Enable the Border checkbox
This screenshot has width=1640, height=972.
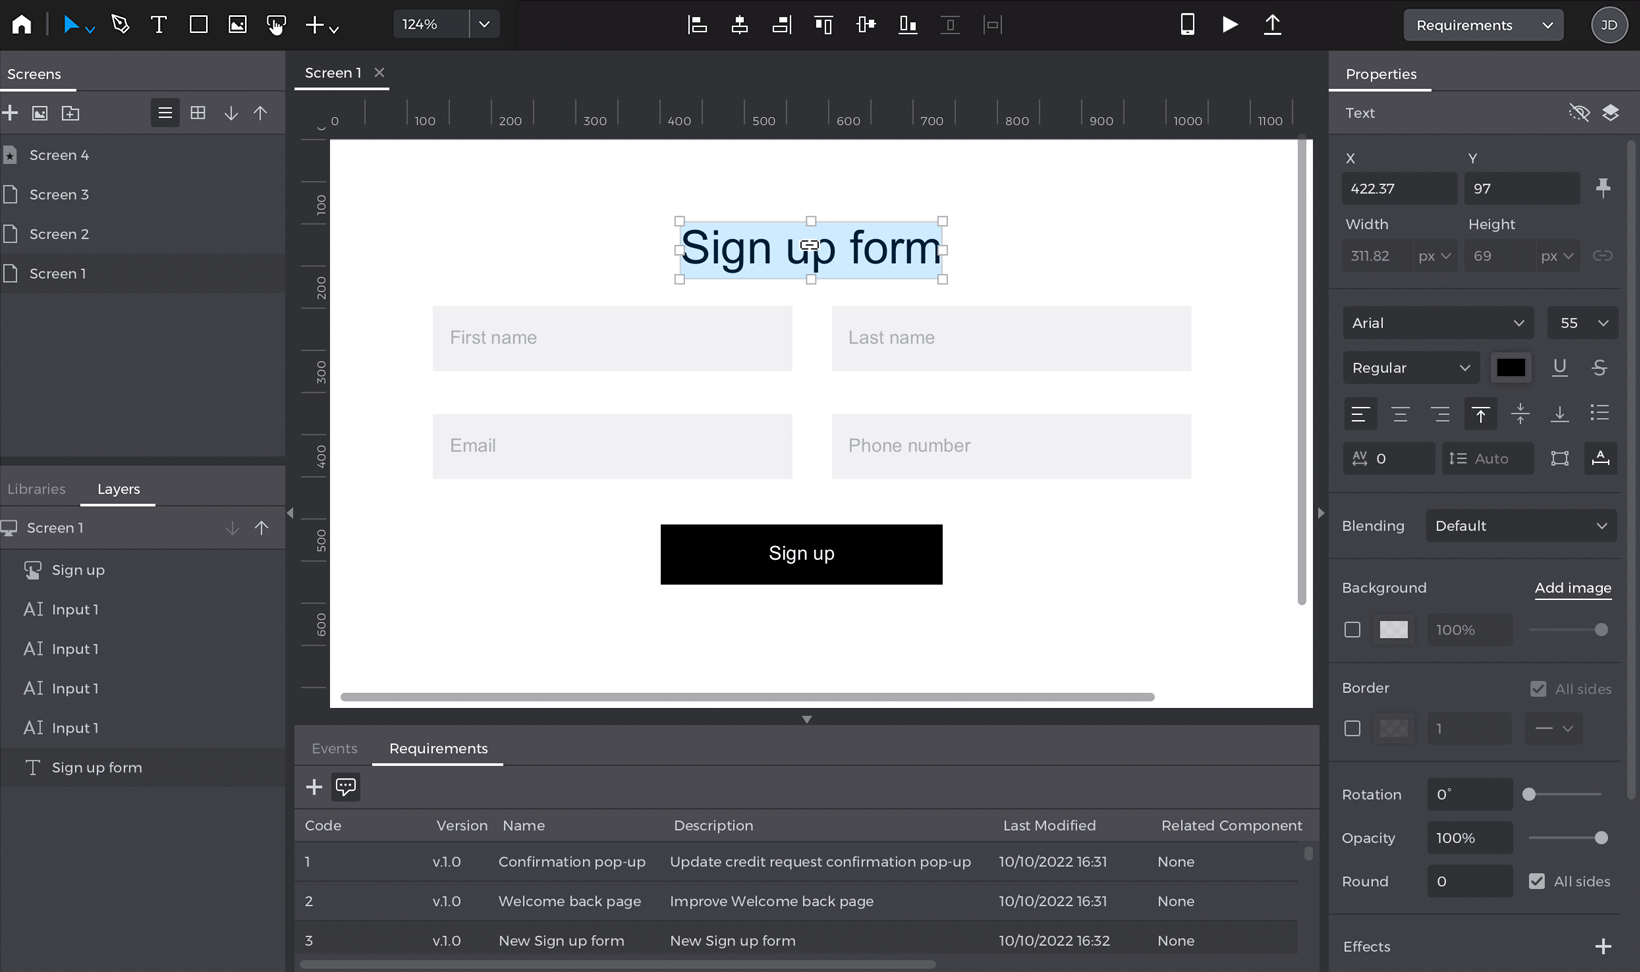[1352, 729]
